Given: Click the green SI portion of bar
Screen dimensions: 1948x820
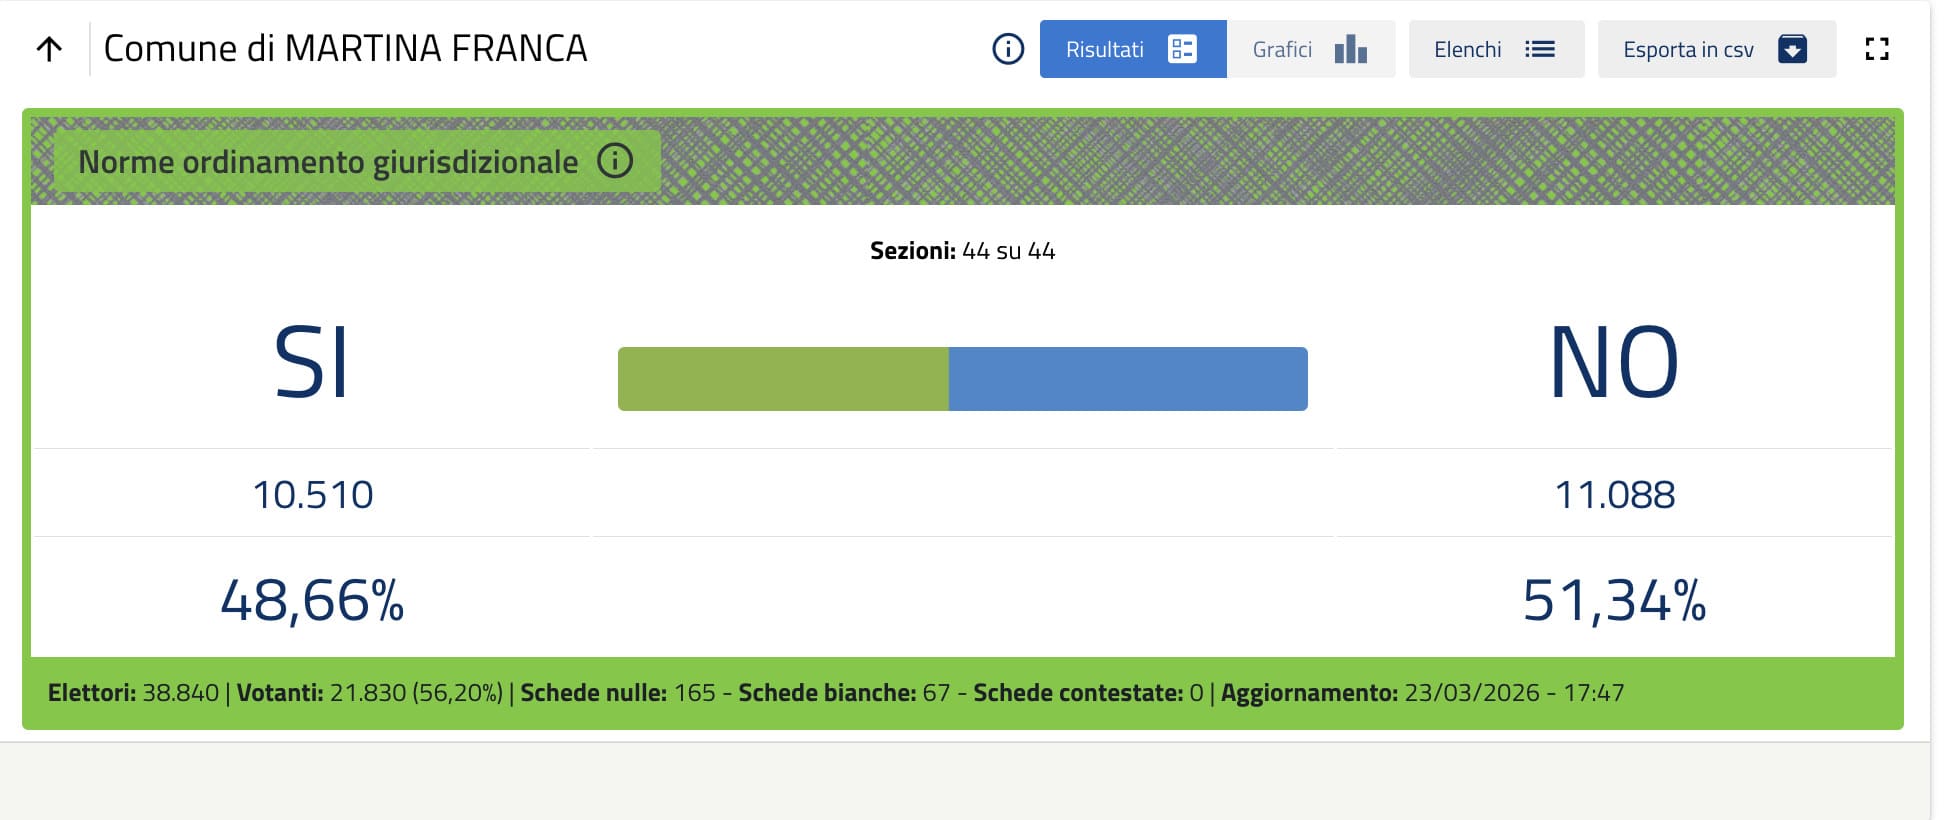Looking at the screenshot, I should (x=783, y=379).
